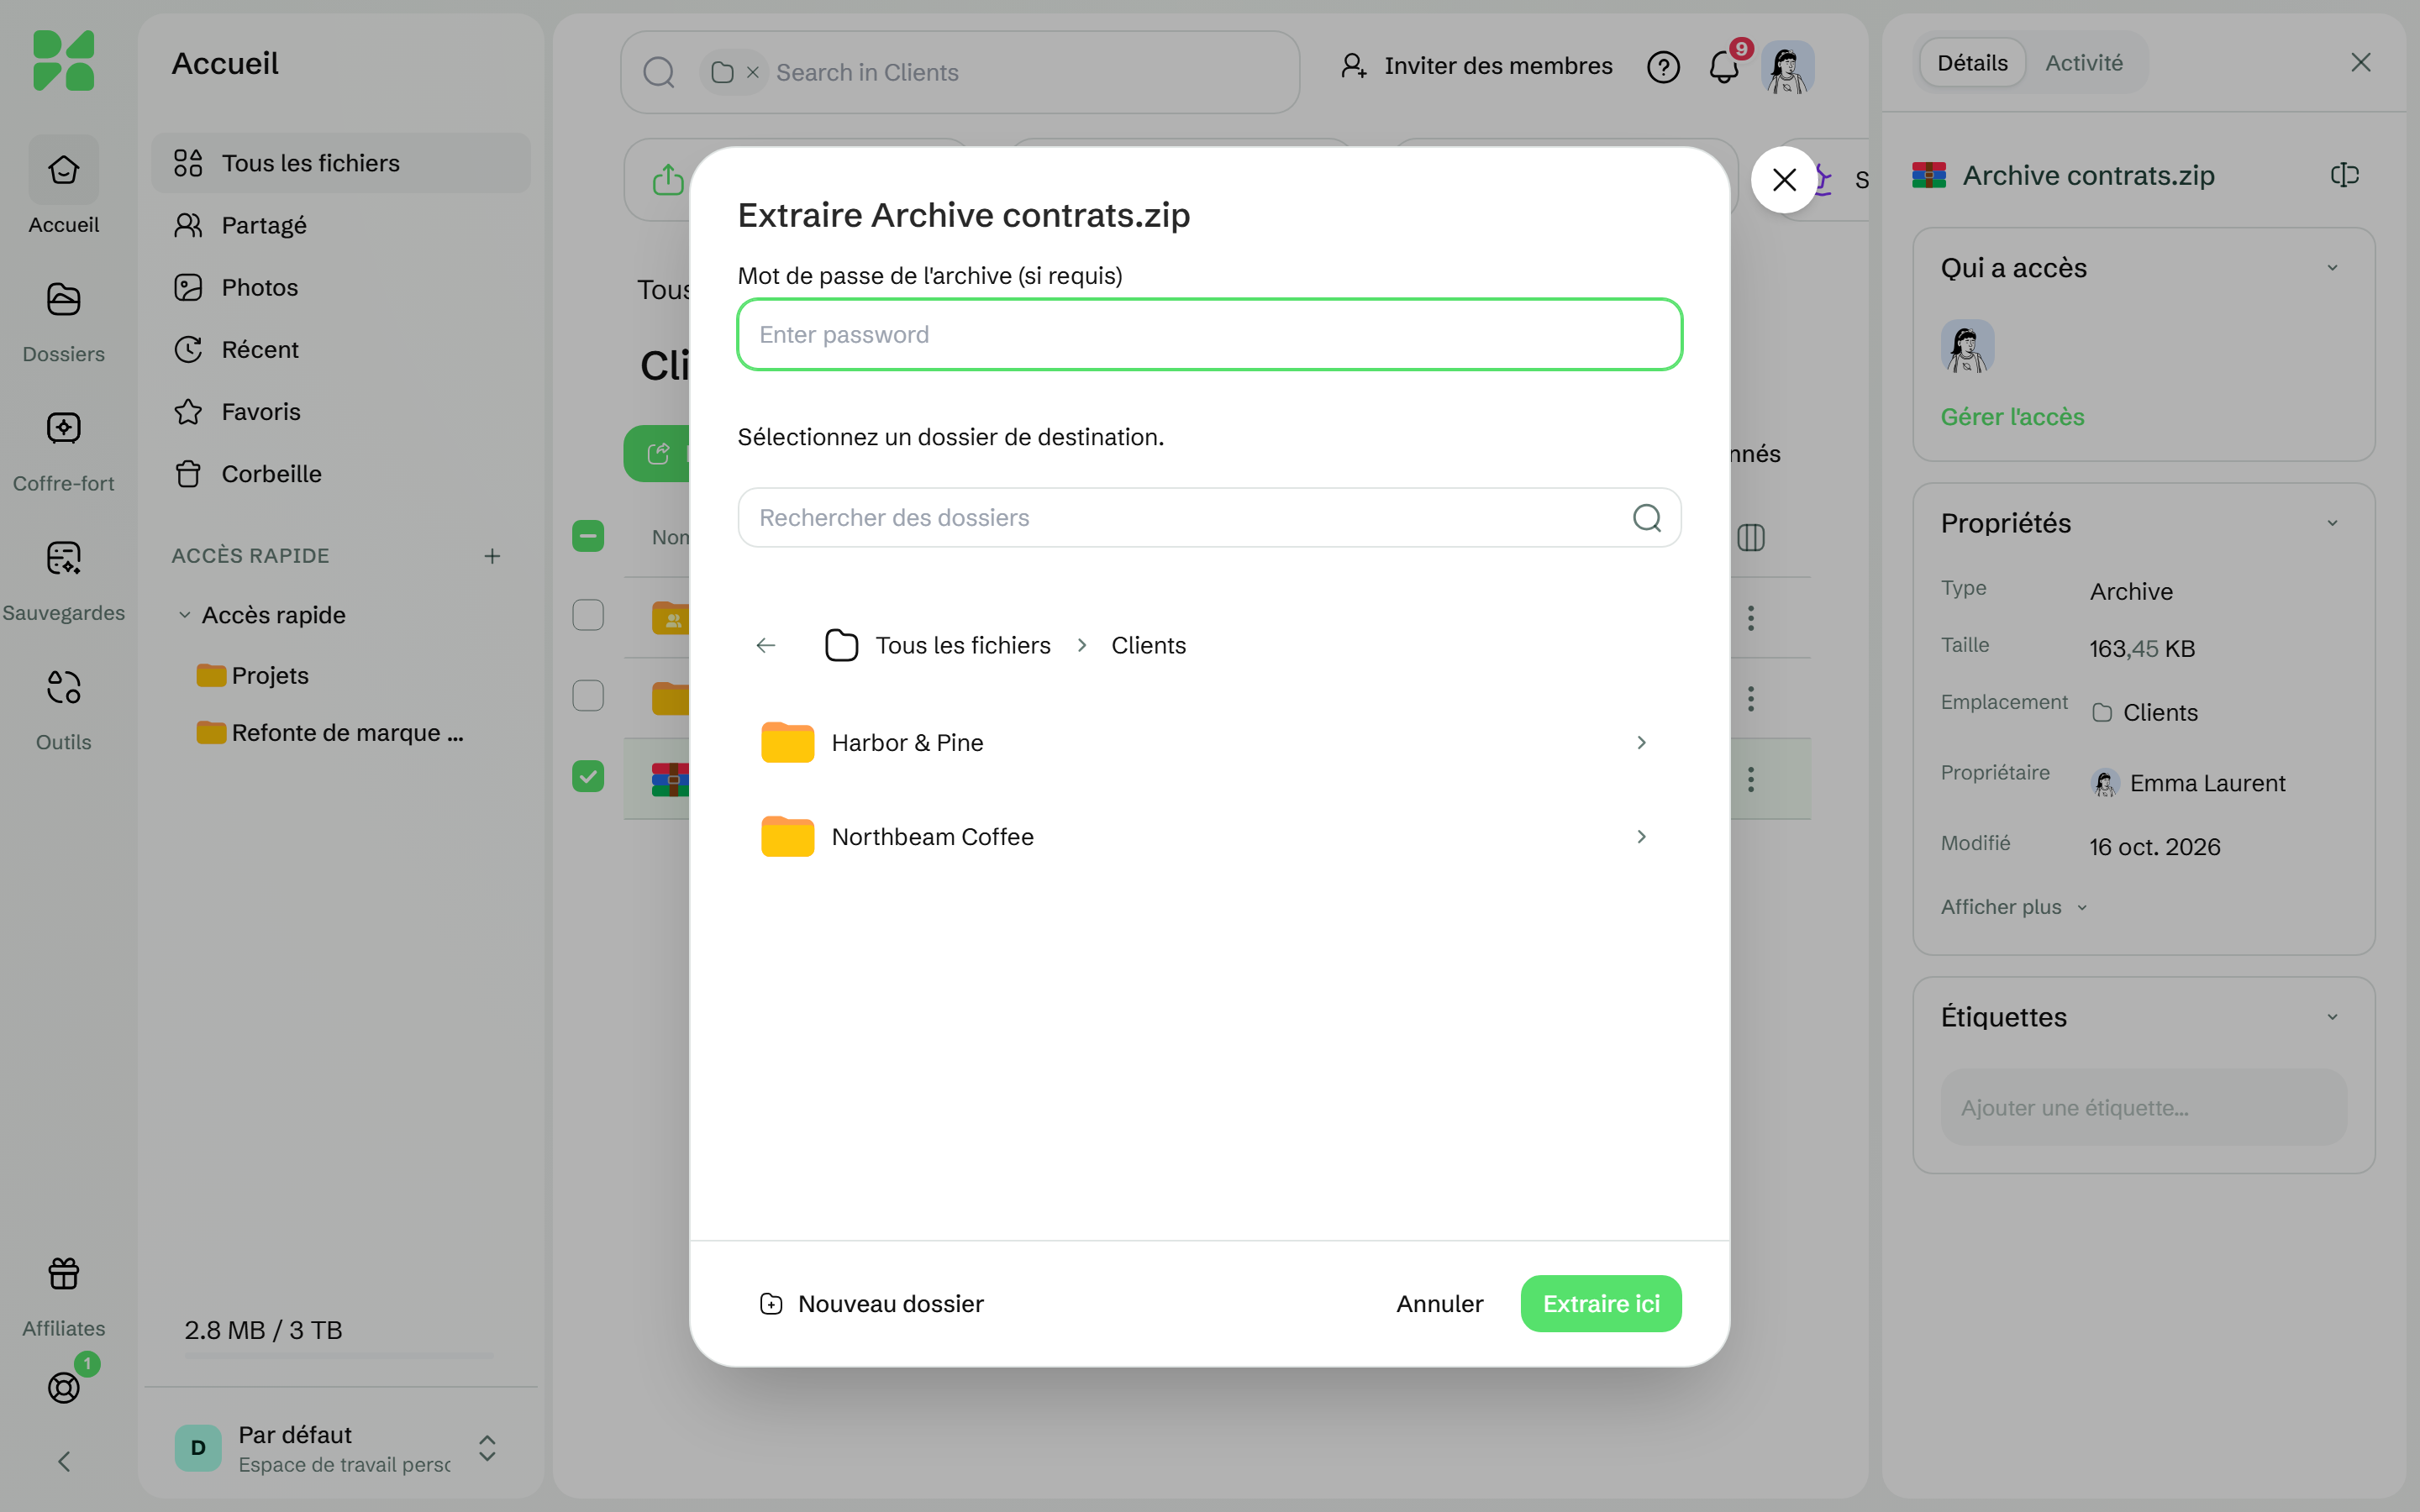Focus the archive password field
The image size is (2420, 1512).
point(1209,334)
